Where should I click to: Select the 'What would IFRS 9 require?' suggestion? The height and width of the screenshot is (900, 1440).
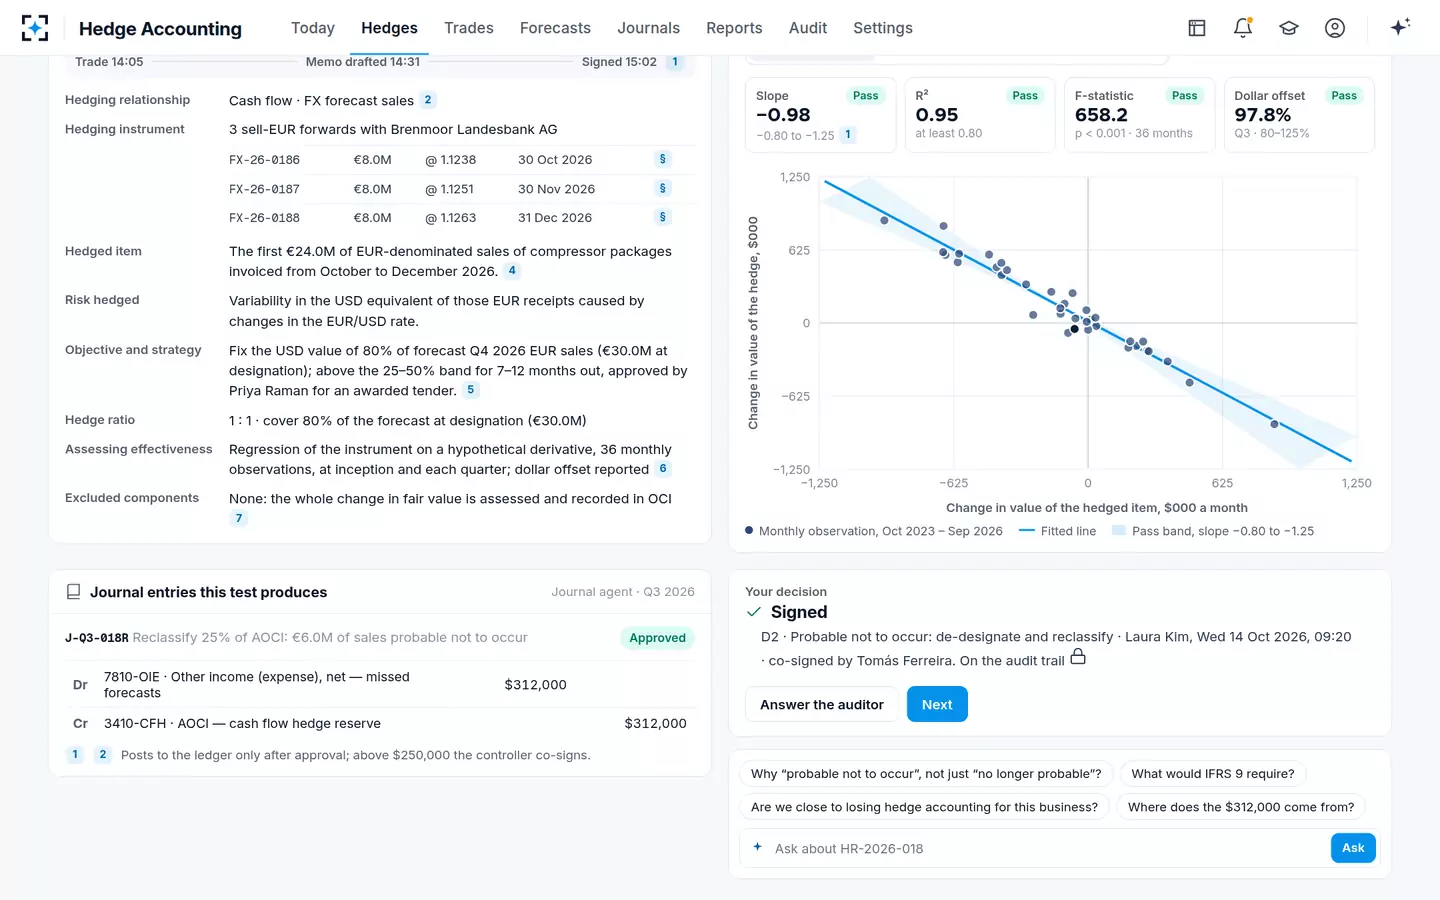coord(1213,774)
